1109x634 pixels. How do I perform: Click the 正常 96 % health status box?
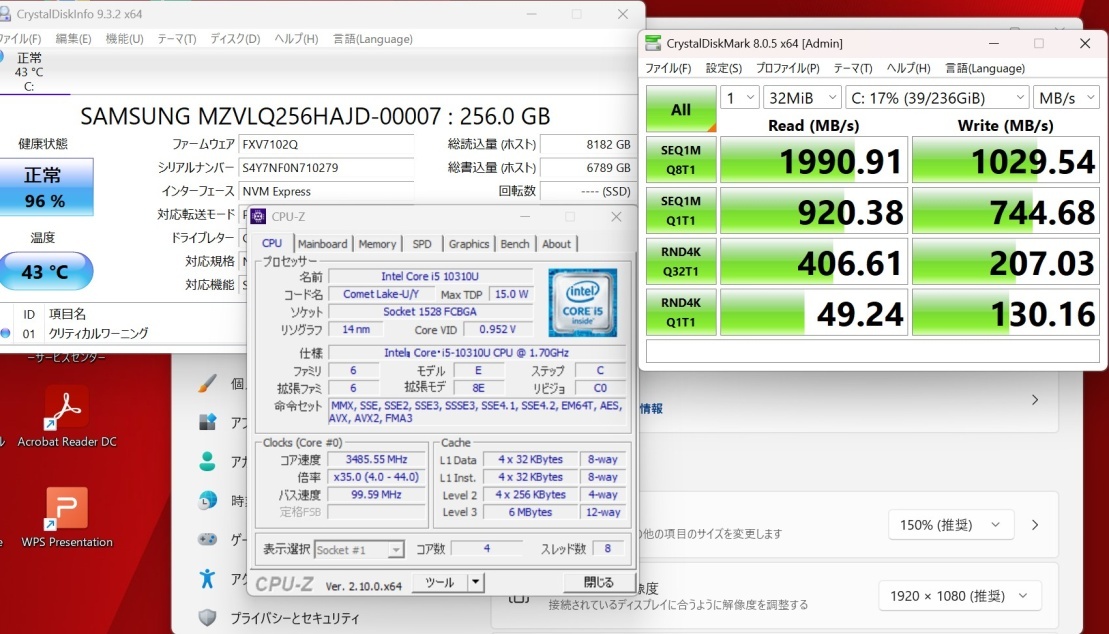[46, 187]
